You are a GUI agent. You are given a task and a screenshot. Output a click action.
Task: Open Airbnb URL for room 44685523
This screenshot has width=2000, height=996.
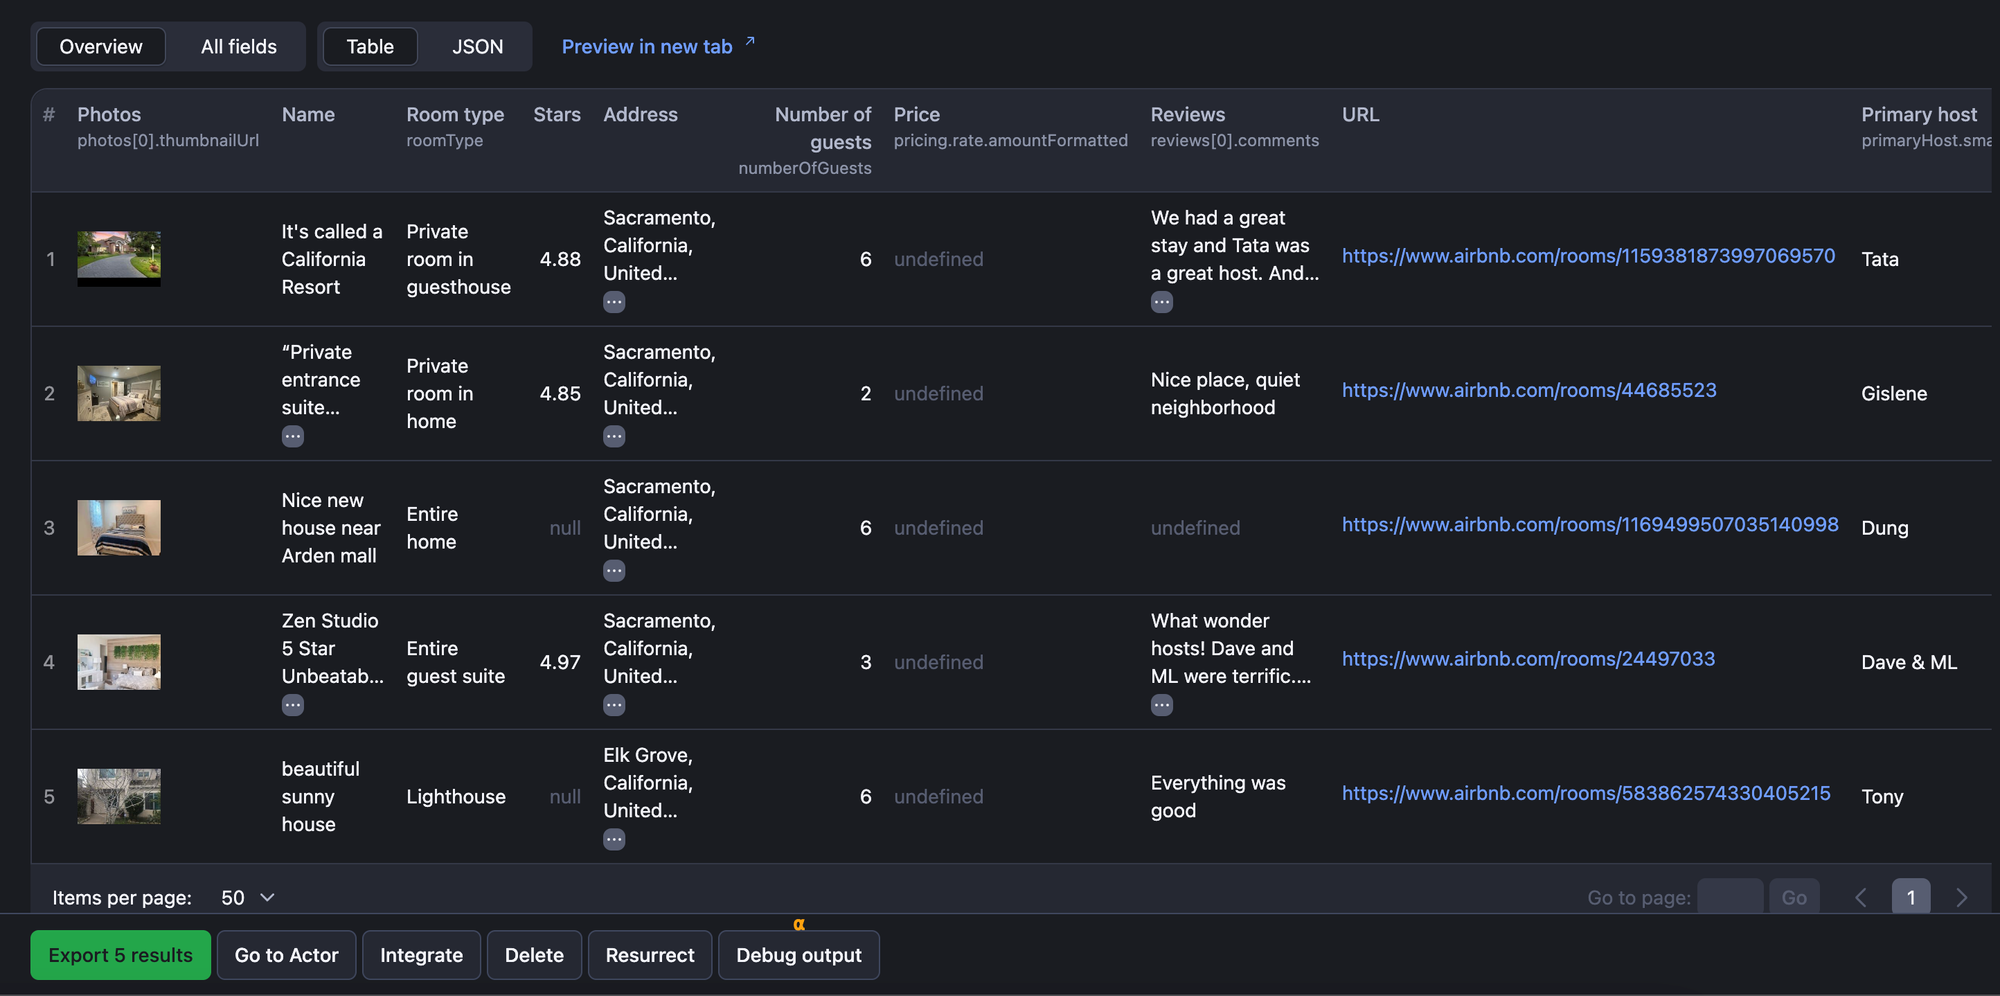tap(1529, 390)
